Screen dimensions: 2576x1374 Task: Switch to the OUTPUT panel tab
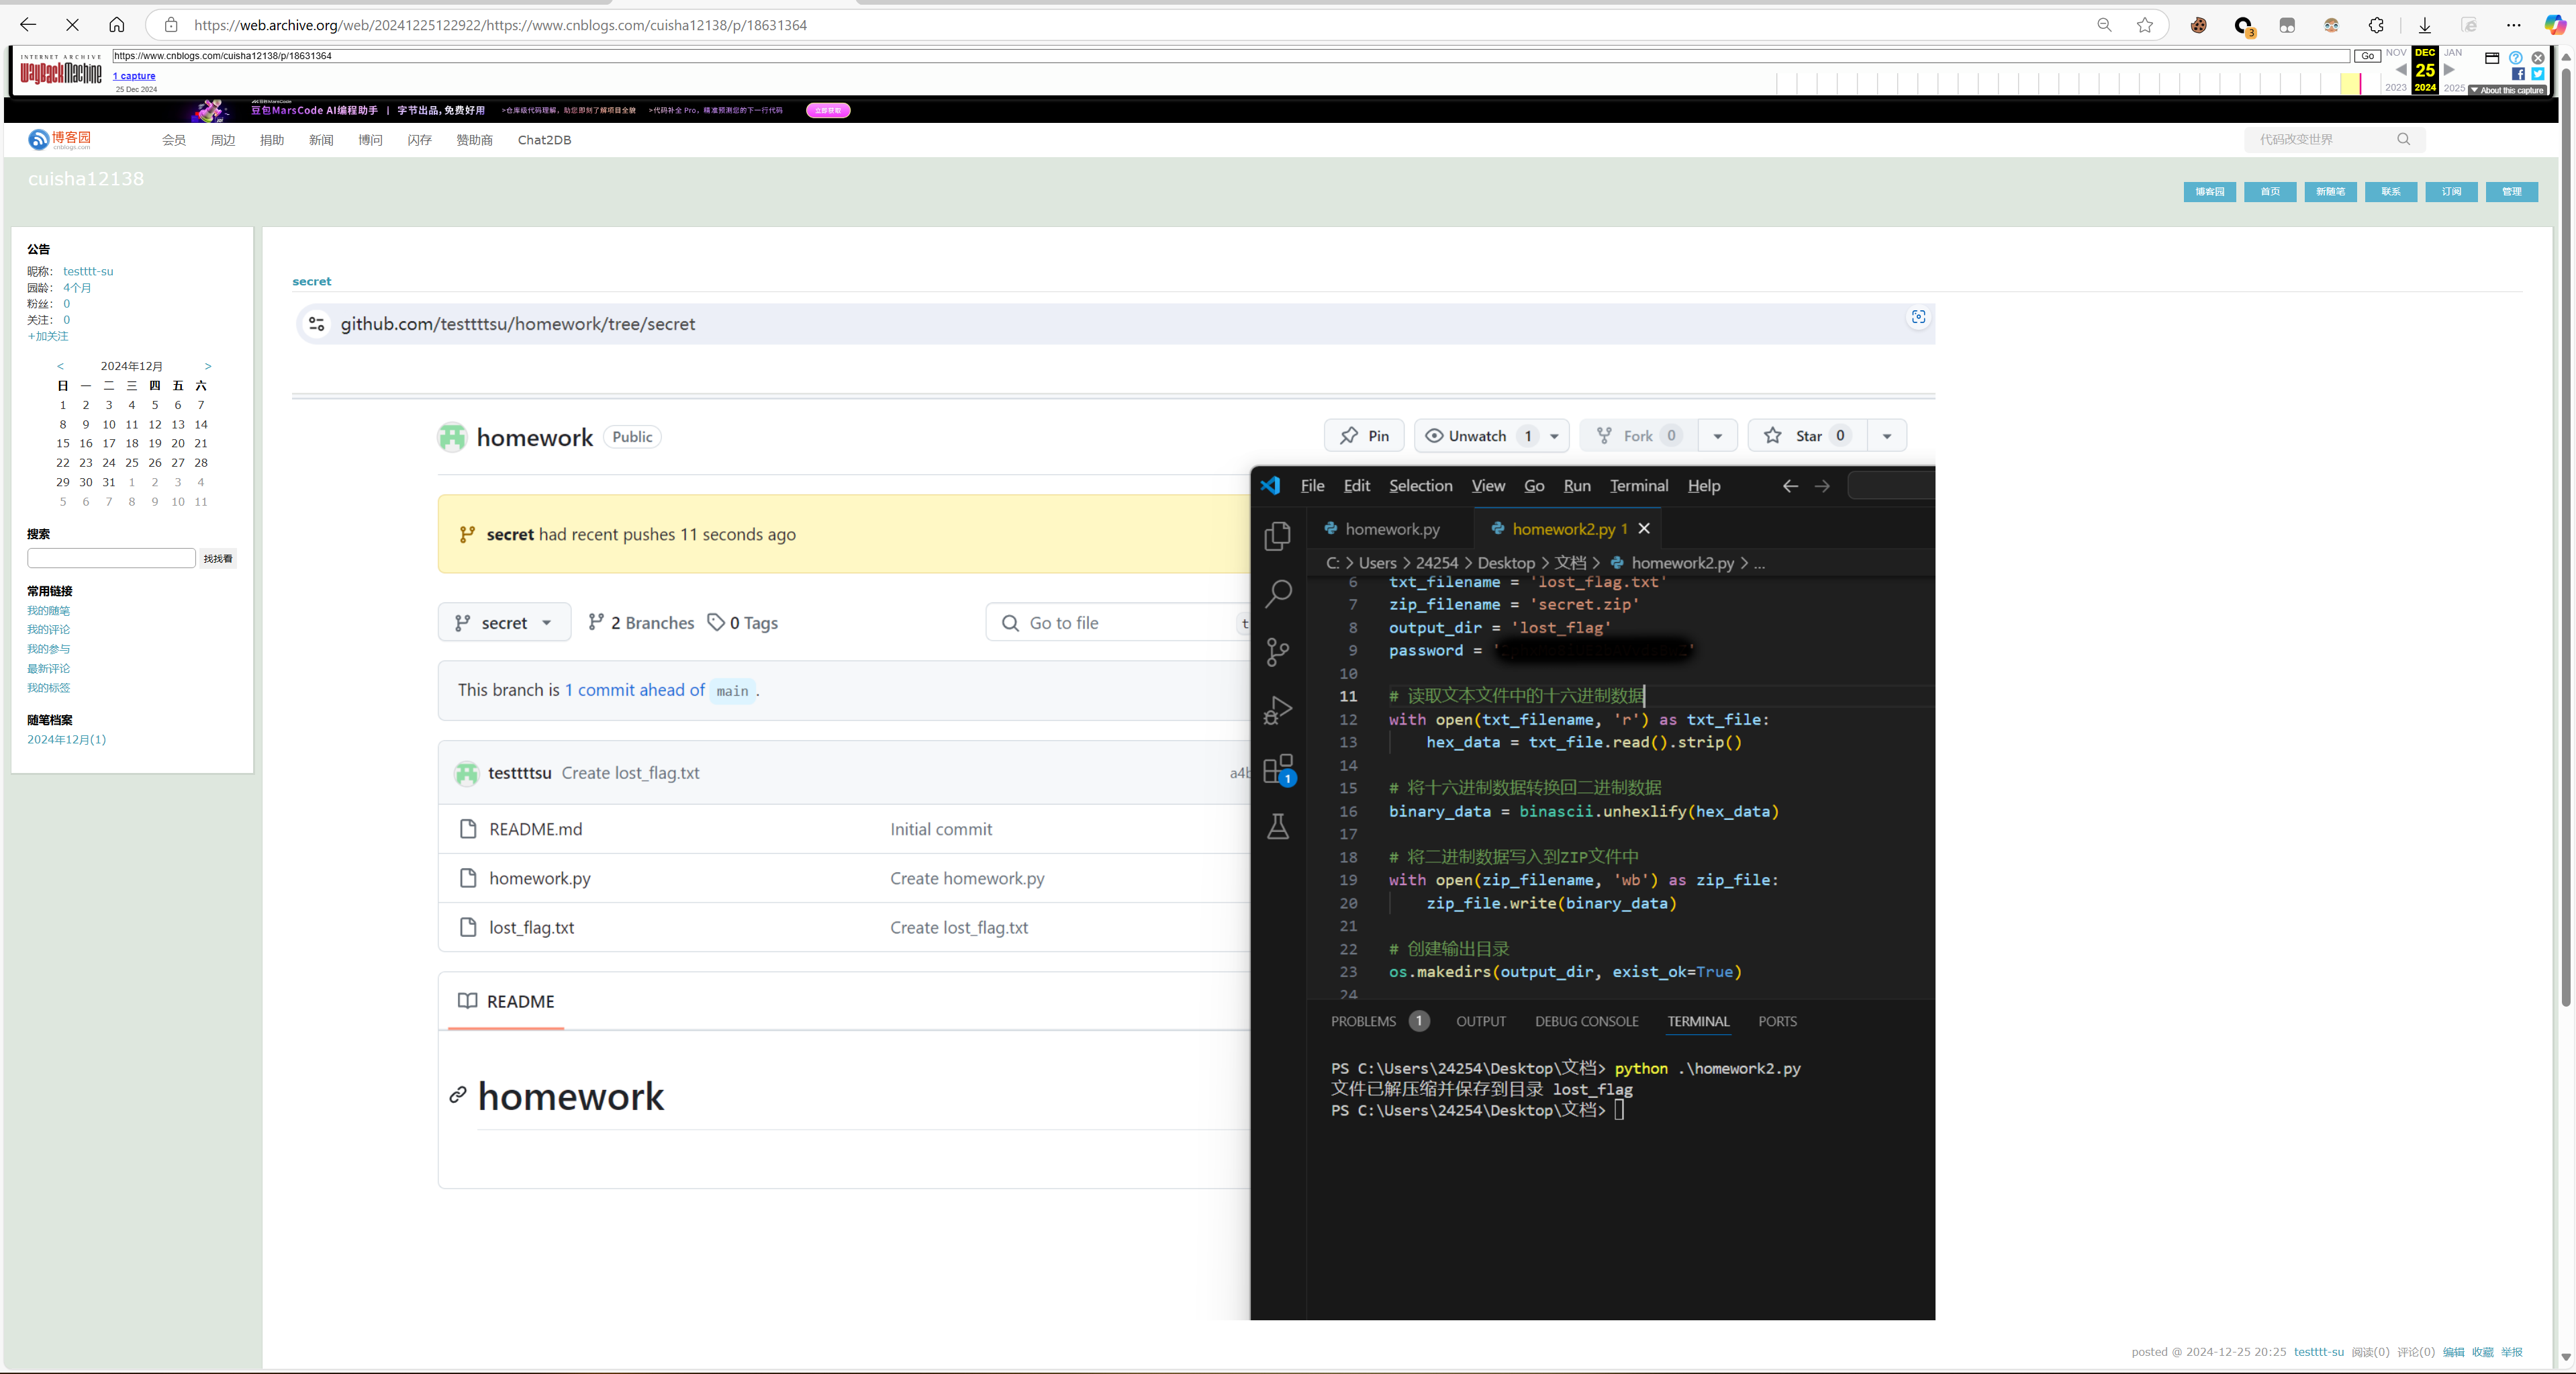1480,1021
